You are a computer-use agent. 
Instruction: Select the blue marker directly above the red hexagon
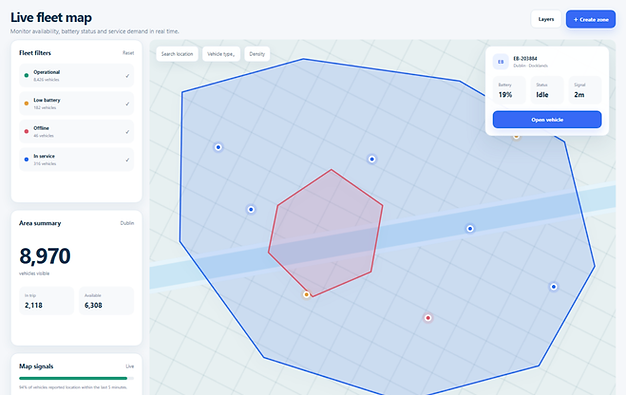pyautogui.click(x=372, y=159)
